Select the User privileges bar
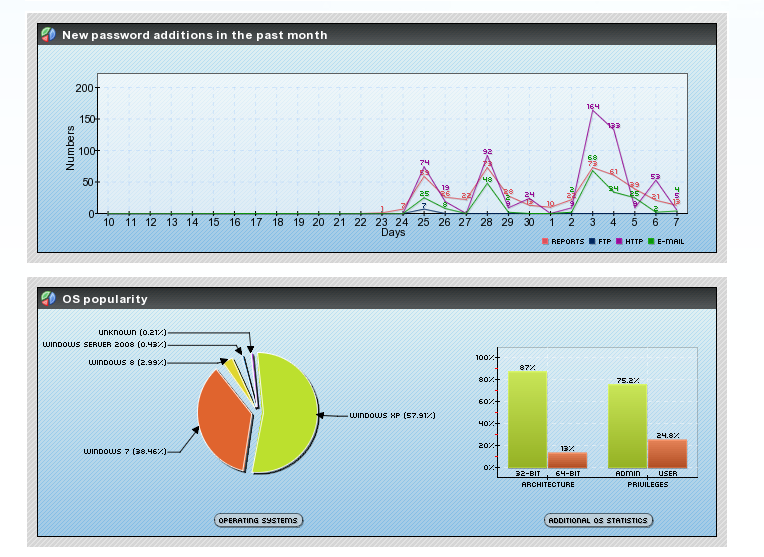The image size is (764, 557). click(x=668, y=454)
